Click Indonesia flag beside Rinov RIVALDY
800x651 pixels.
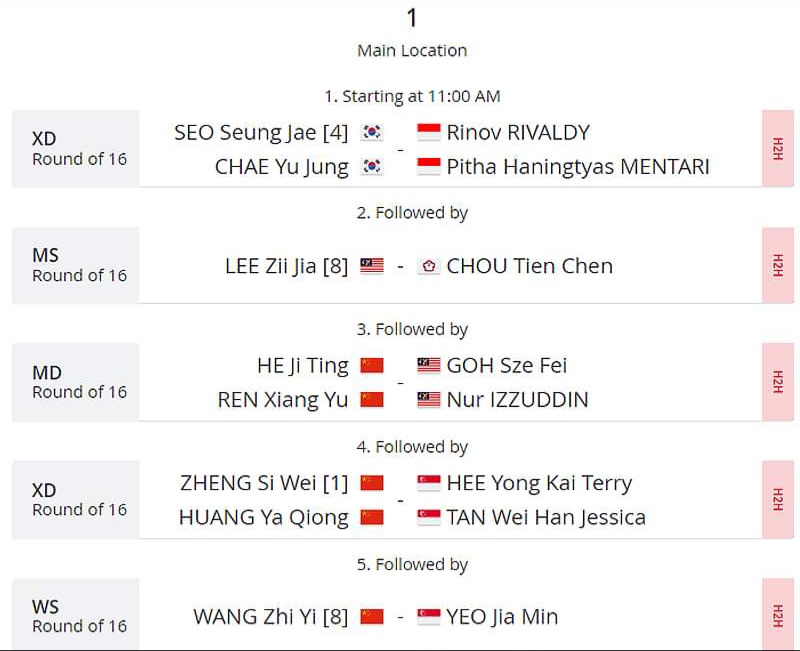tap(429, 132)
